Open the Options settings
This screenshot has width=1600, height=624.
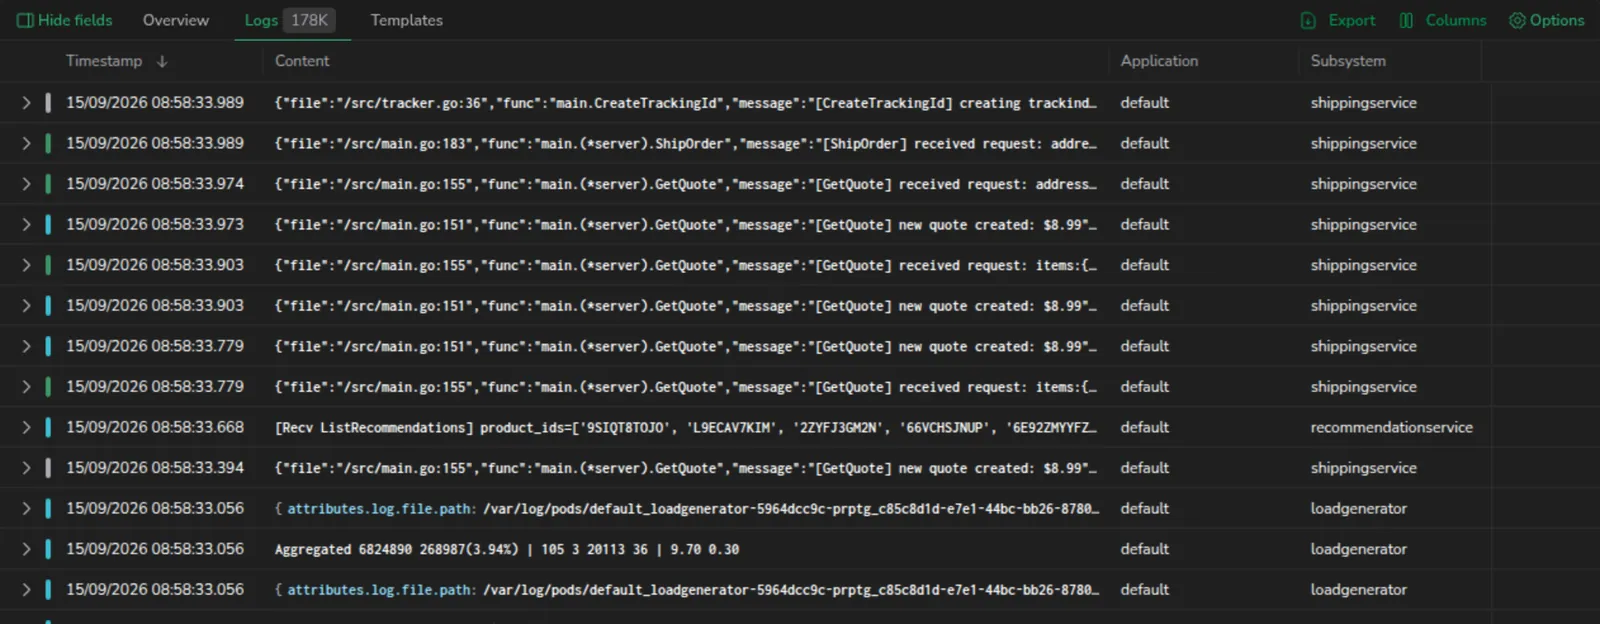tap(1547, 20)
